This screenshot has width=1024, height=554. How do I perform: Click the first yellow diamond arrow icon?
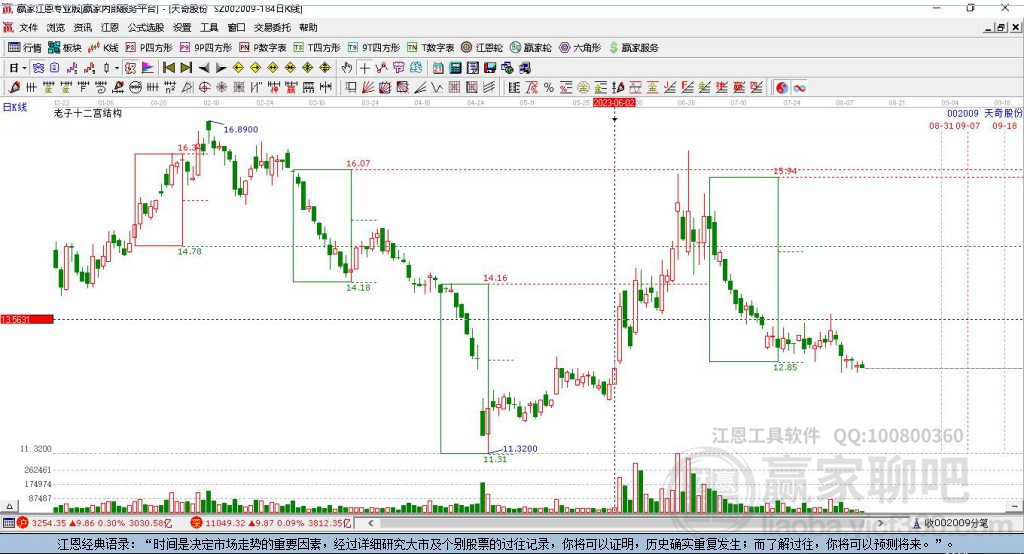tap(238, 67)
